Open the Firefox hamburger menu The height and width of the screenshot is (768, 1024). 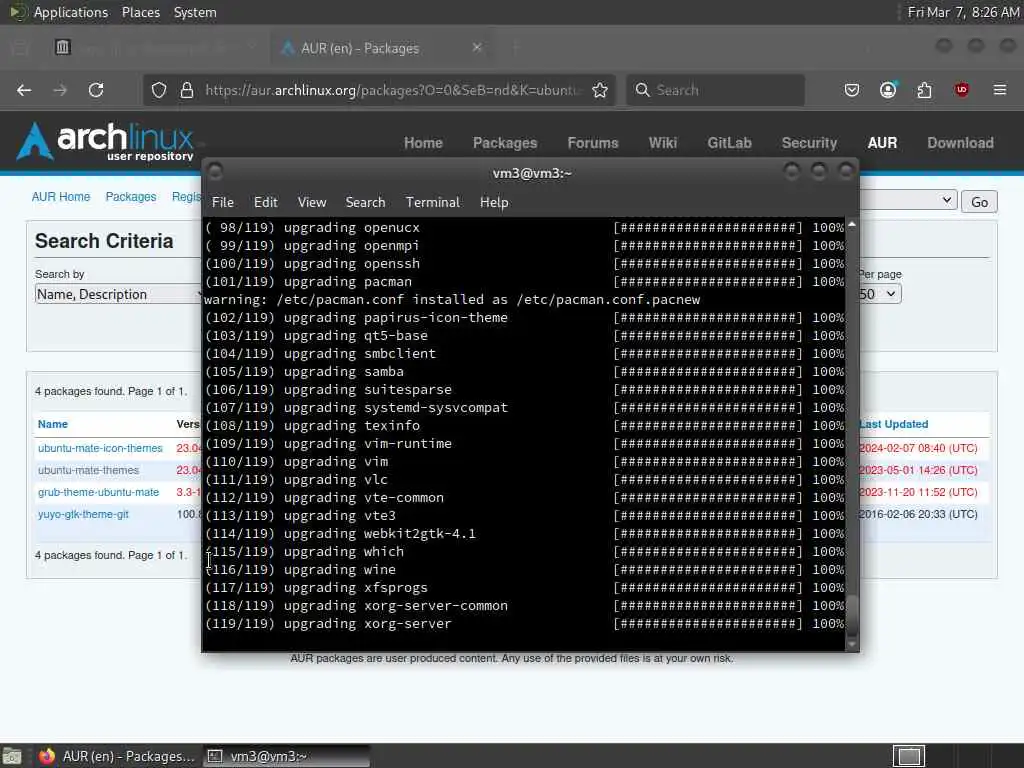[x=1000, y=90]
